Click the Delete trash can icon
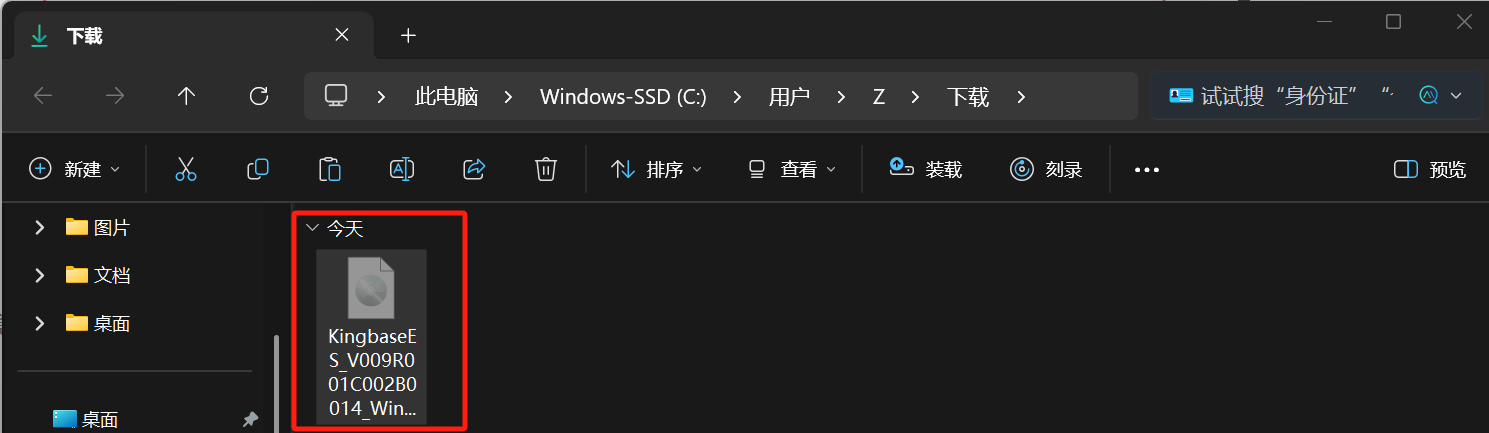 545,169
